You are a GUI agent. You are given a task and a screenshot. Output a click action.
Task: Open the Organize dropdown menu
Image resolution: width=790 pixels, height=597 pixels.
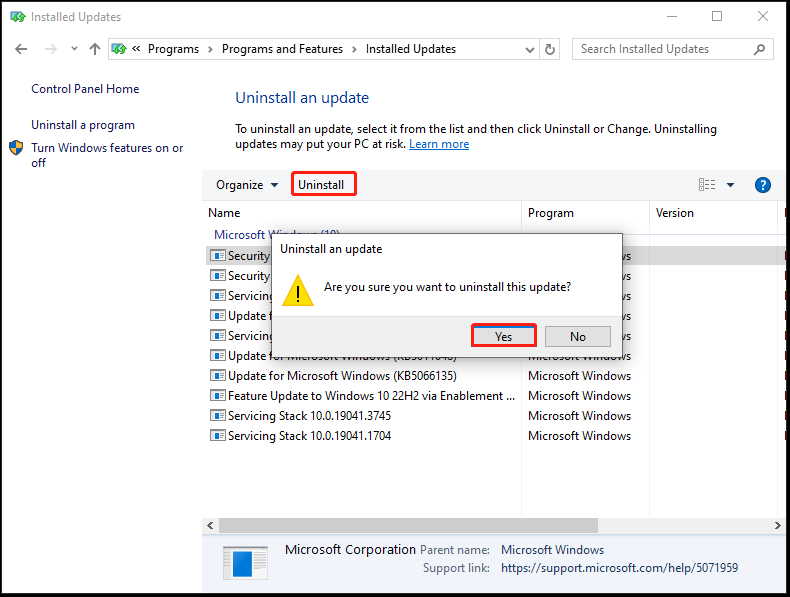coord(247,185)
